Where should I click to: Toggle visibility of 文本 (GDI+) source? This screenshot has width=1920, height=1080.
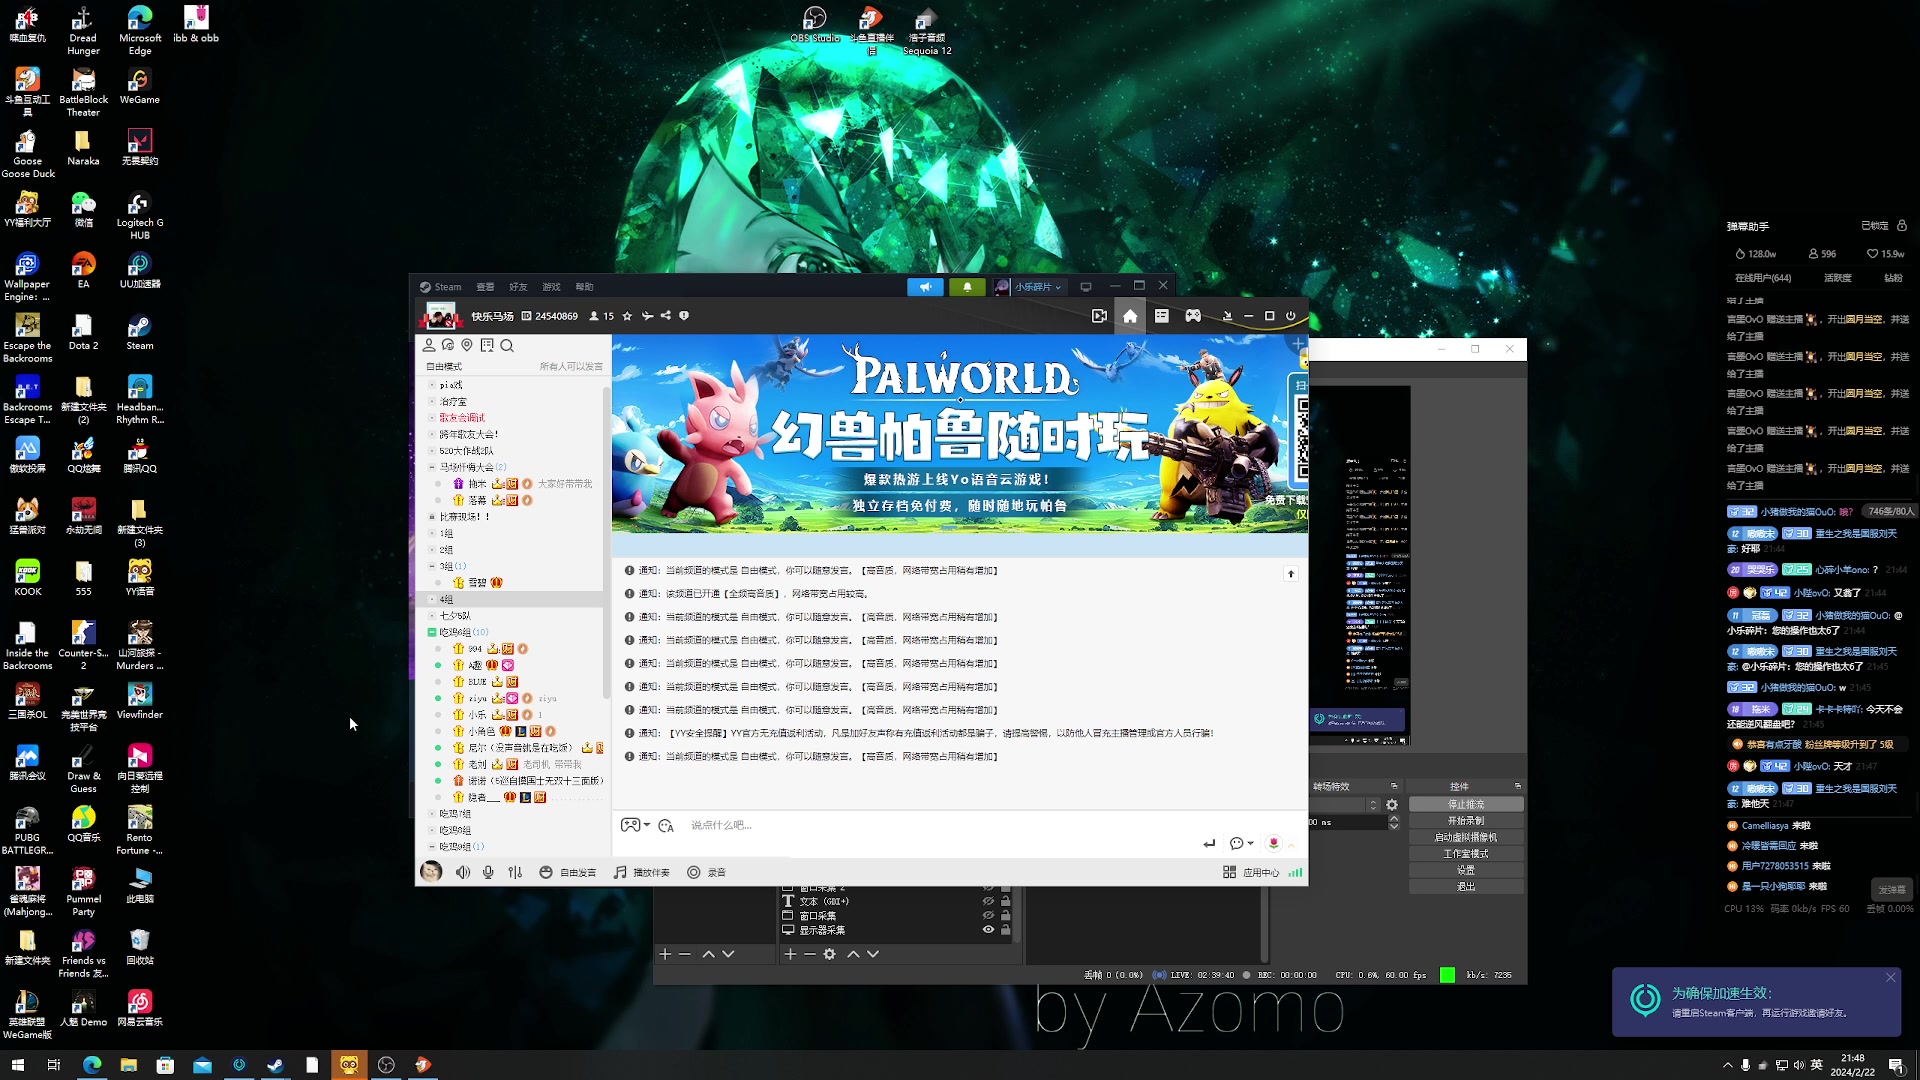coord(988,901)
